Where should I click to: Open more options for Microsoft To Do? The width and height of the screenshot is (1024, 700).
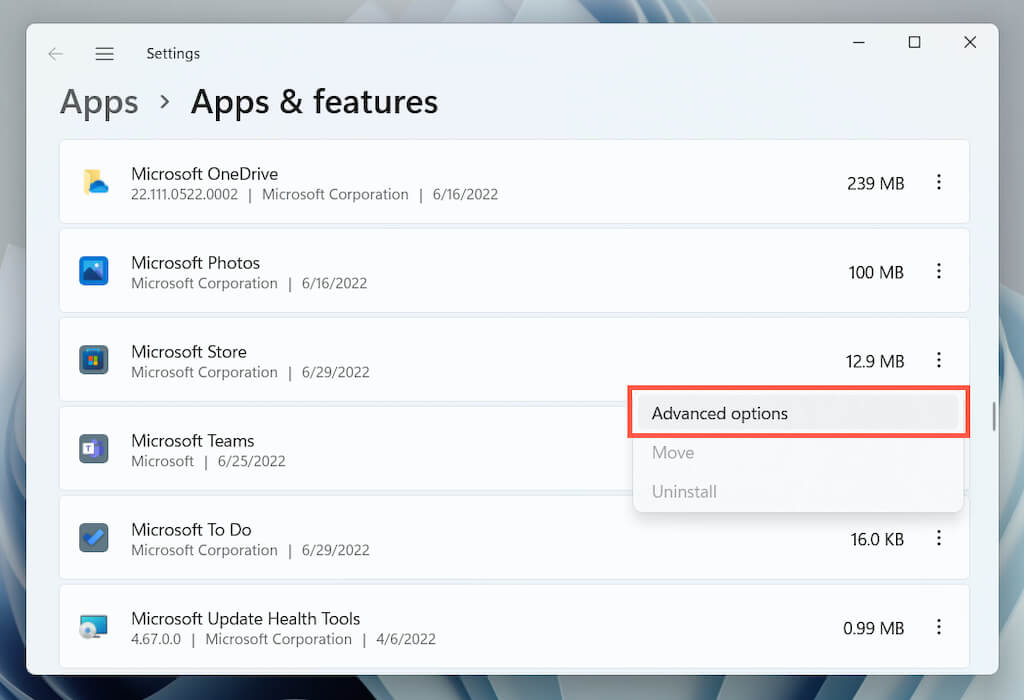click(x=938, y=538)
